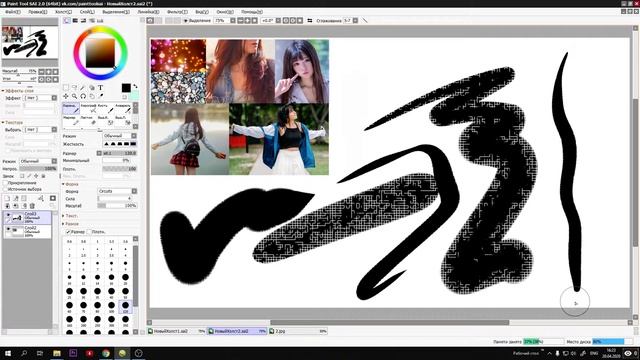Choose the Ластик eraser preset

[88, 120]
